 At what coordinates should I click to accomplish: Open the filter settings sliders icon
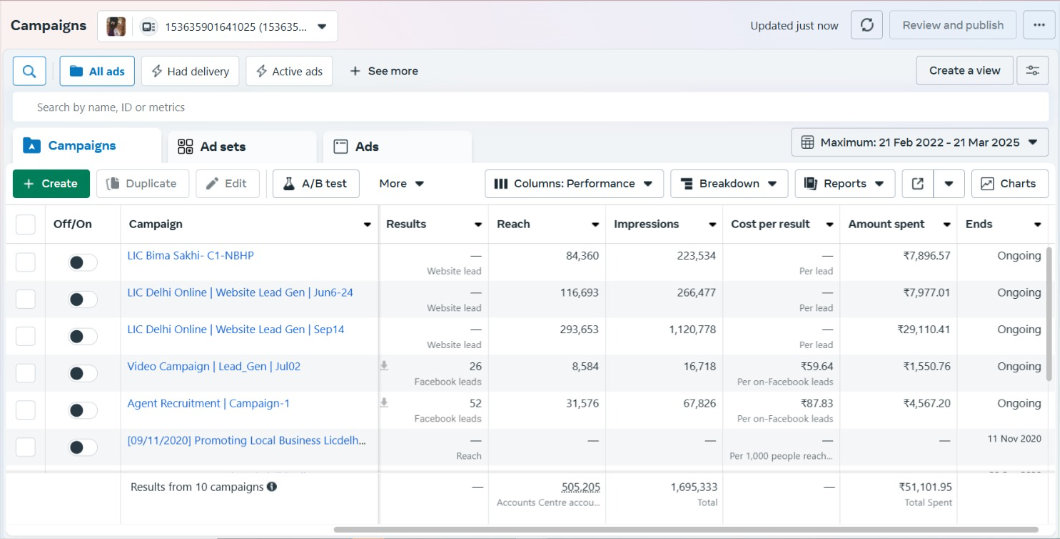point(1032,71)
